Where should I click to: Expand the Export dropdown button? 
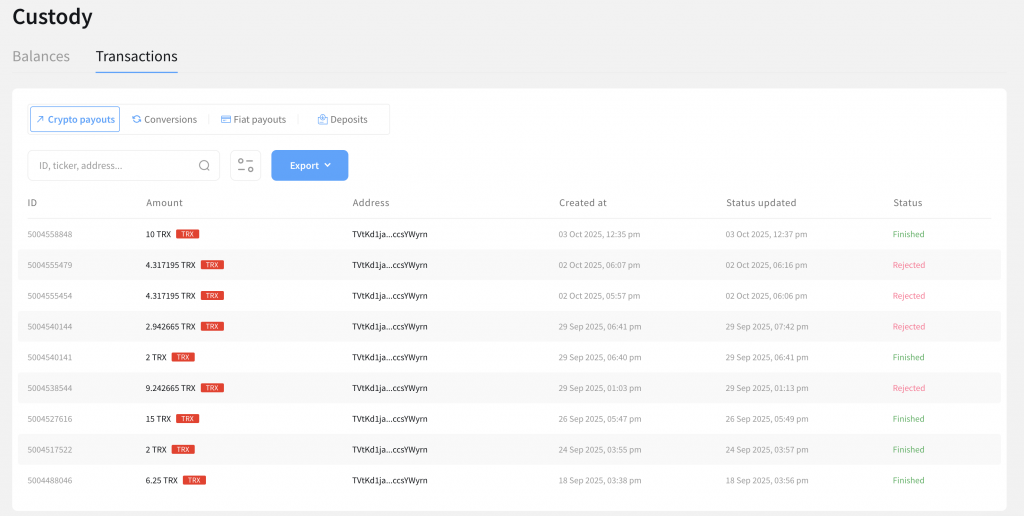[x=310, y=166]
